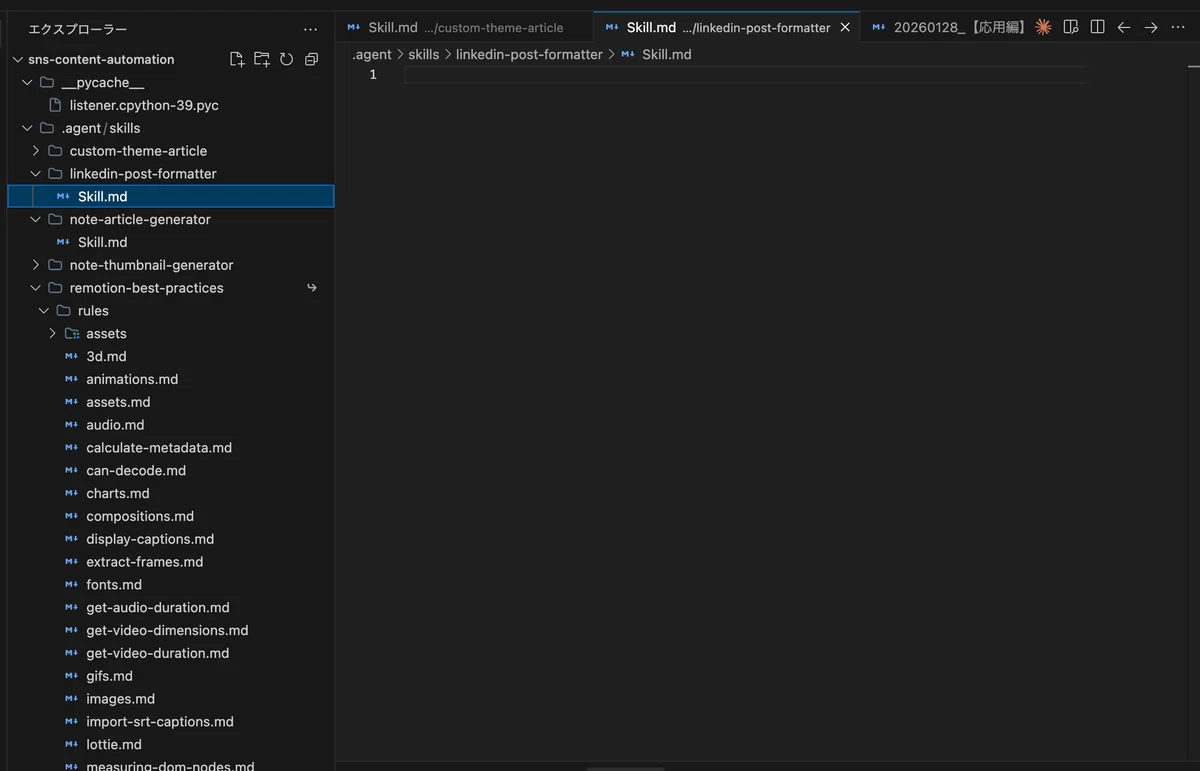The width and height of the screenshot is (1200, 771).
Task: Expand the custom-theme-article folder chevron
Action: pos(35,151)
